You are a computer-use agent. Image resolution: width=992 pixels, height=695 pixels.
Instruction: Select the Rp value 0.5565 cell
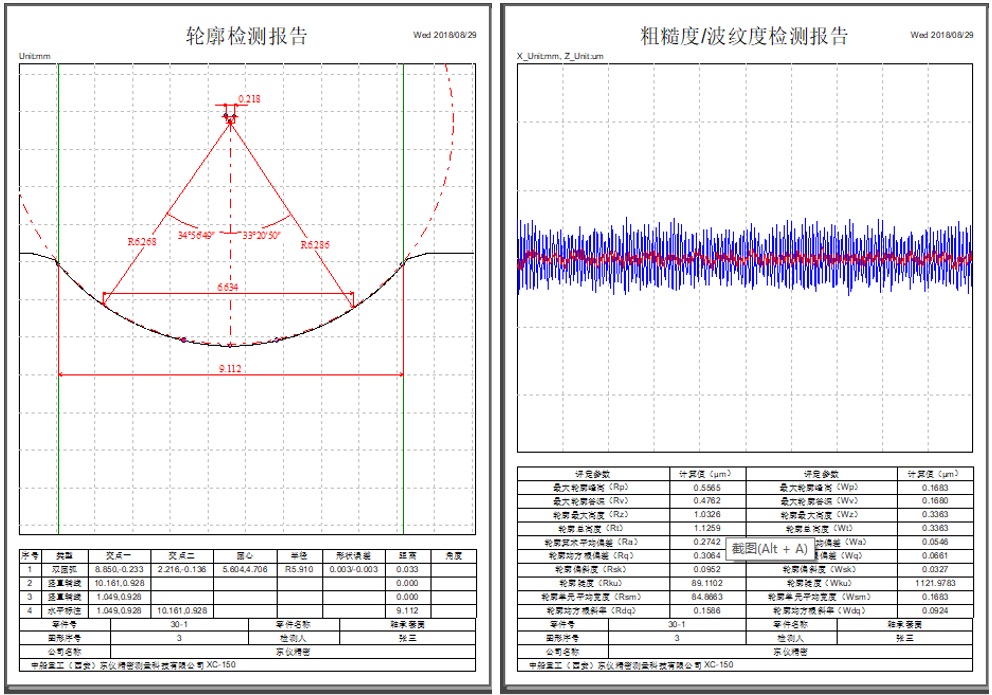point(706,487)
